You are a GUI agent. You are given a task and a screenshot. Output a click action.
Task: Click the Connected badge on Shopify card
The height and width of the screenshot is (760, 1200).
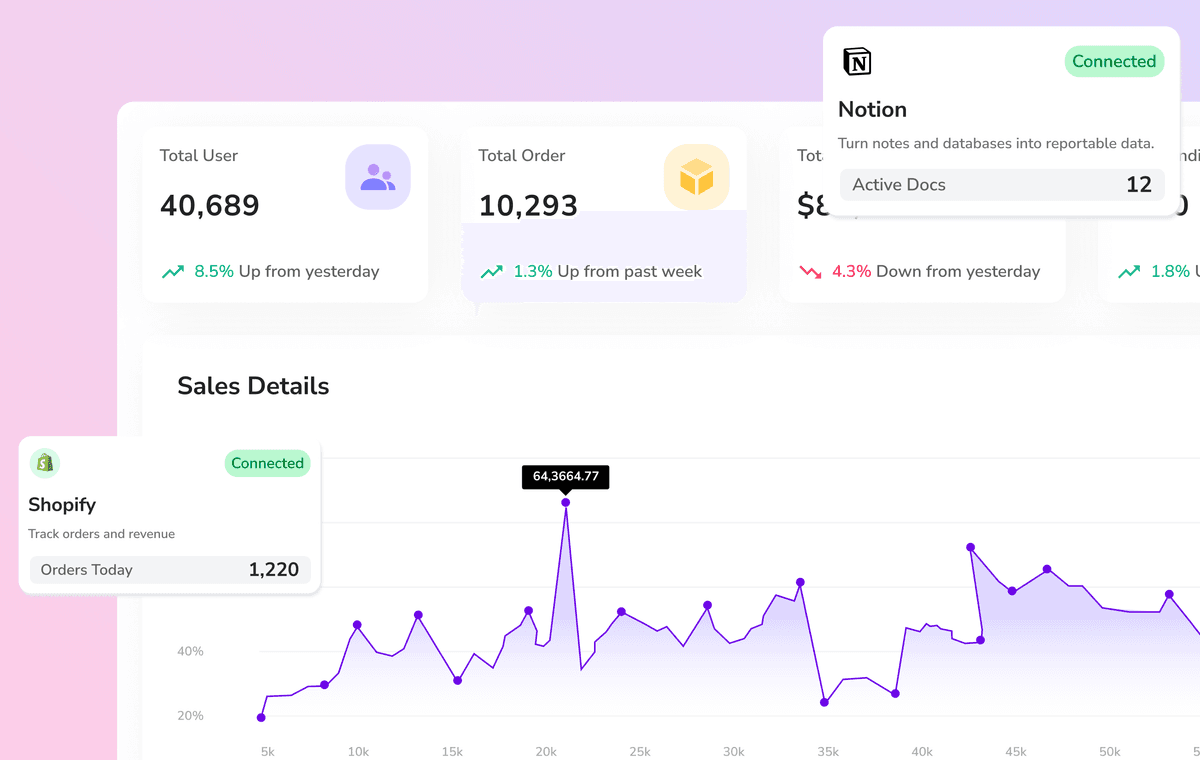point(267,463)
